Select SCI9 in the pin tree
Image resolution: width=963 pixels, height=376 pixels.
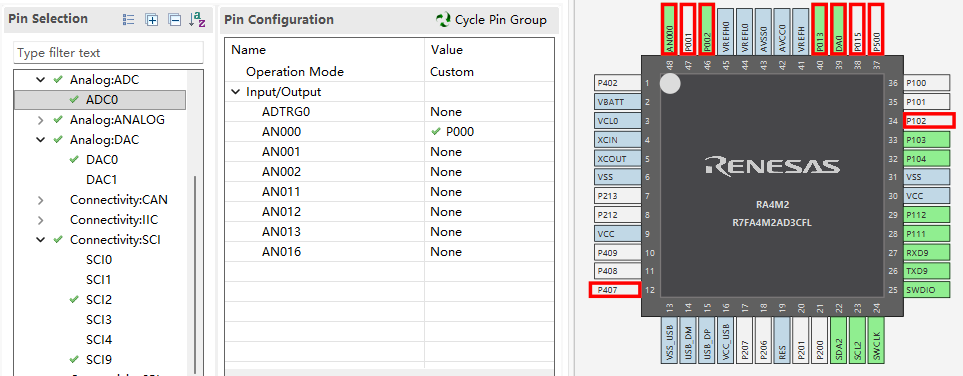point(99,359)
